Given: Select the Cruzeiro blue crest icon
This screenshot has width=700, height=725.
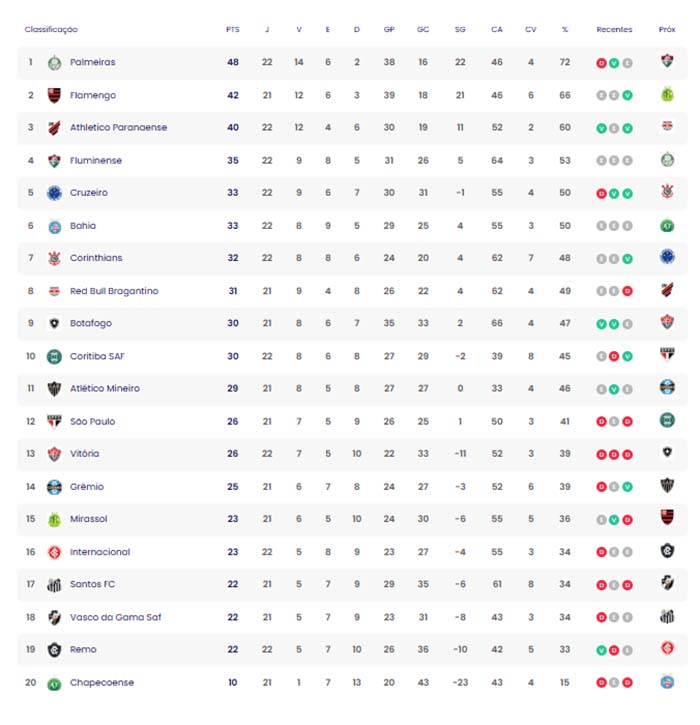Looking at the screenshot, I should click(54, 193).
